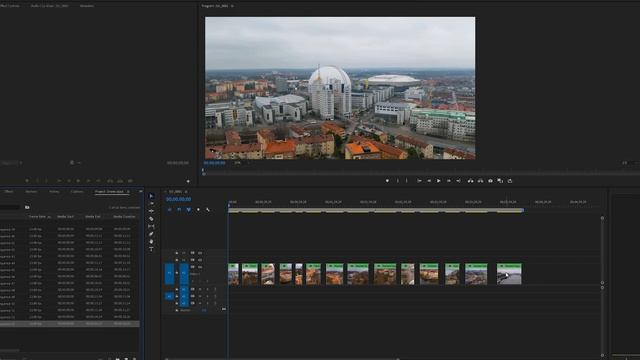Step forward one frame in Program monitor
This screenshot has height=360, width=640.
pyautogui.click(x=449, y=181)
